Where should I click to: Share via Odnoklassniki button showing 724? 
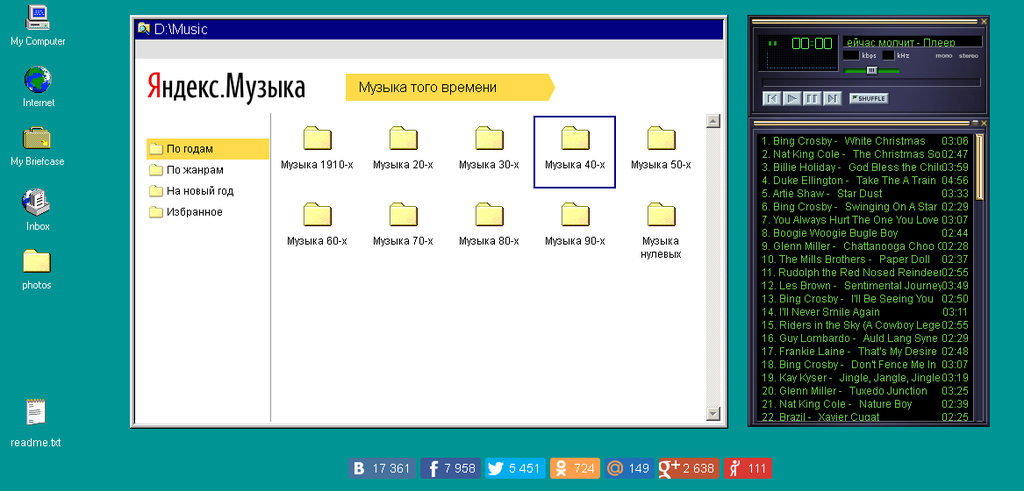click(575, 468)
